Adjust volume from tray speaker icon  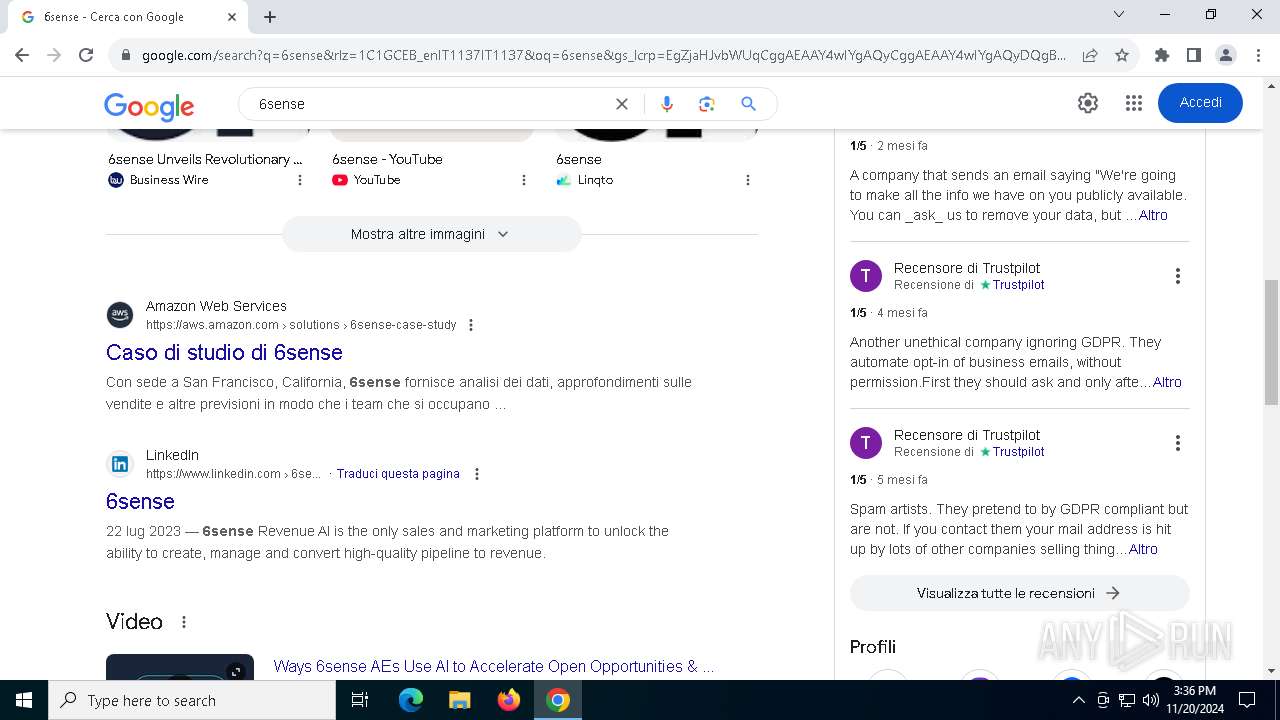coord(1151,700)
